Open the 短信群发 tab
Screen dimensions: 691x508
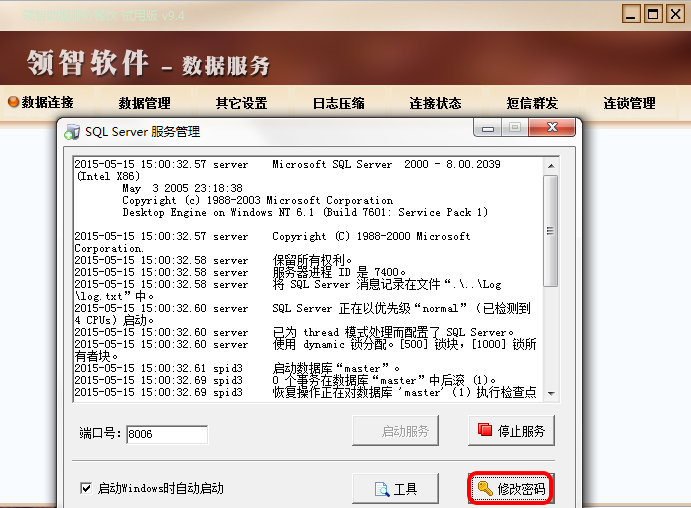coord(532,104)
